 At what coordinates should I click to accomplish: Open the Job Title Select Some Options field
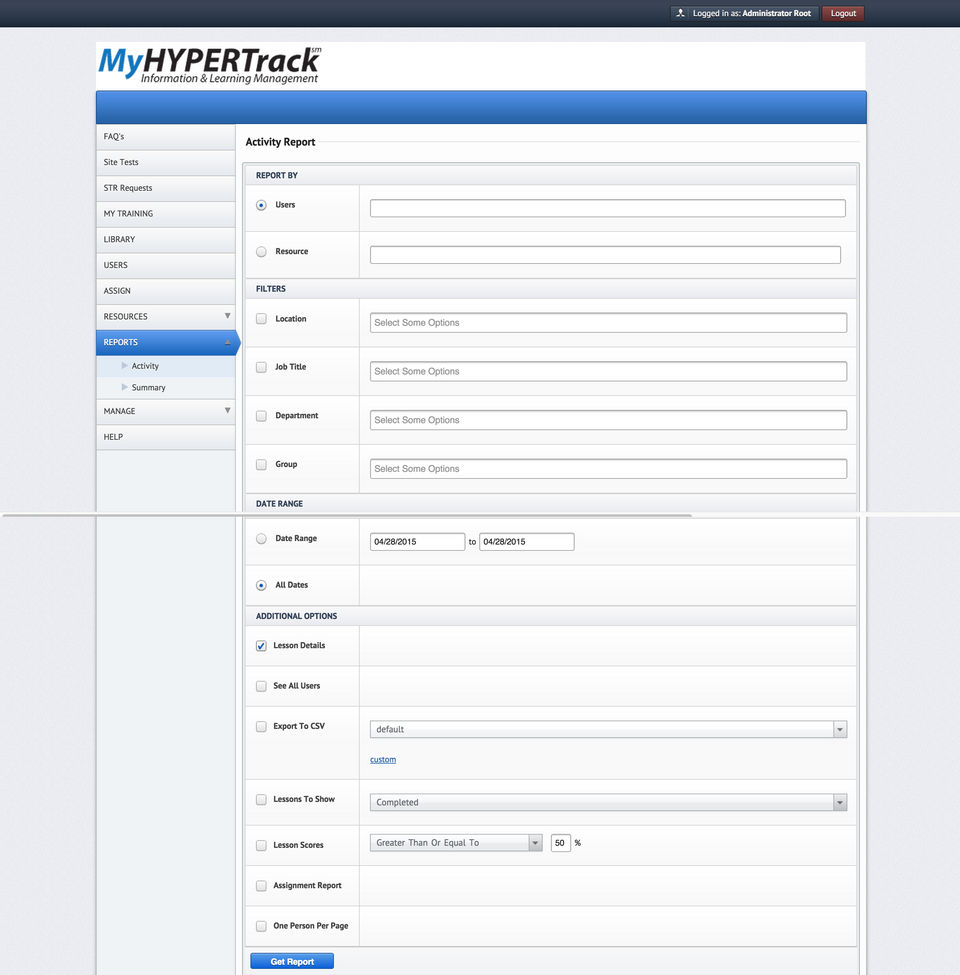click(x=608, y=371)
